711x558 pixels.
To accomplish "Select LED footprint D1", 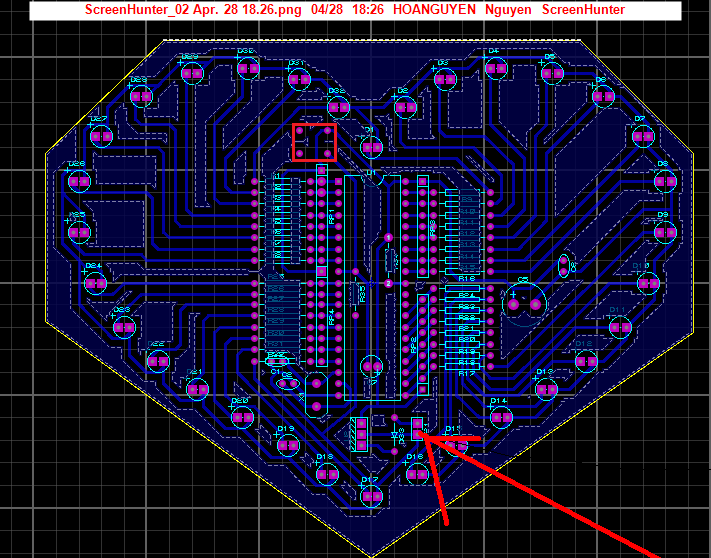I will click(x=372, y=148).
